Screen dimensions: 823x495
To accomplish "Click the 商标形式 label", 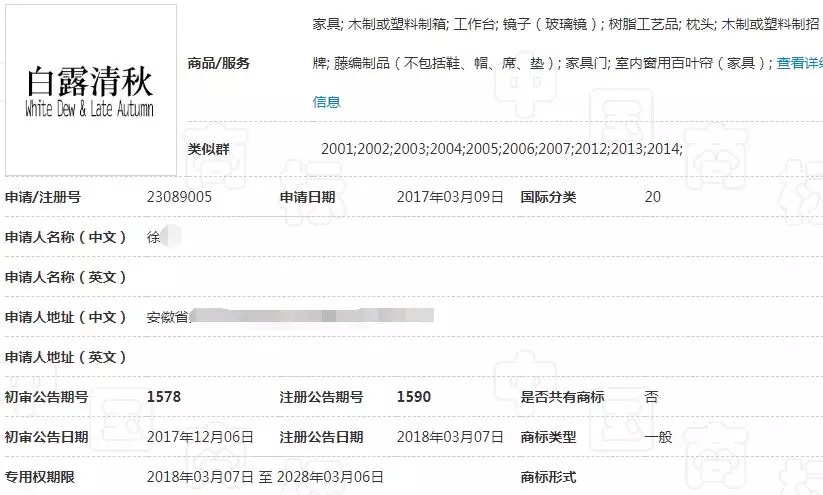I will coord(548,477).
